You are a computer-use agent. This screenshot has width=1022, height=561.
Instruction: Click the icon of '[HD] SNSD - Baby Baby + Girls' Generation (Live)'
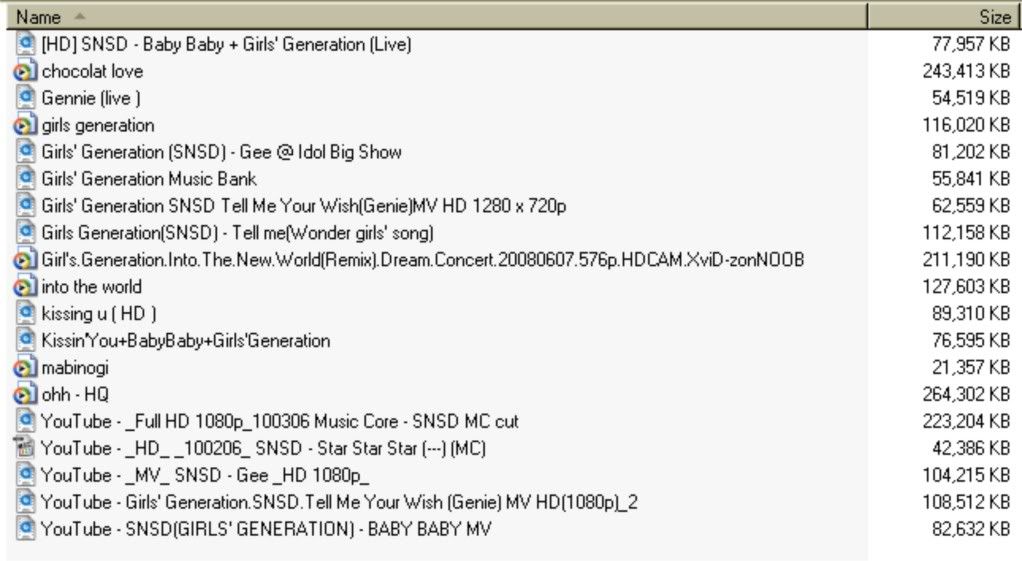25,44
